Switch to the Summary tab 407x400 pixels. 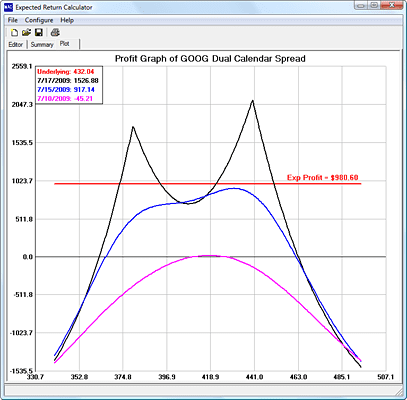coord(42,45)
